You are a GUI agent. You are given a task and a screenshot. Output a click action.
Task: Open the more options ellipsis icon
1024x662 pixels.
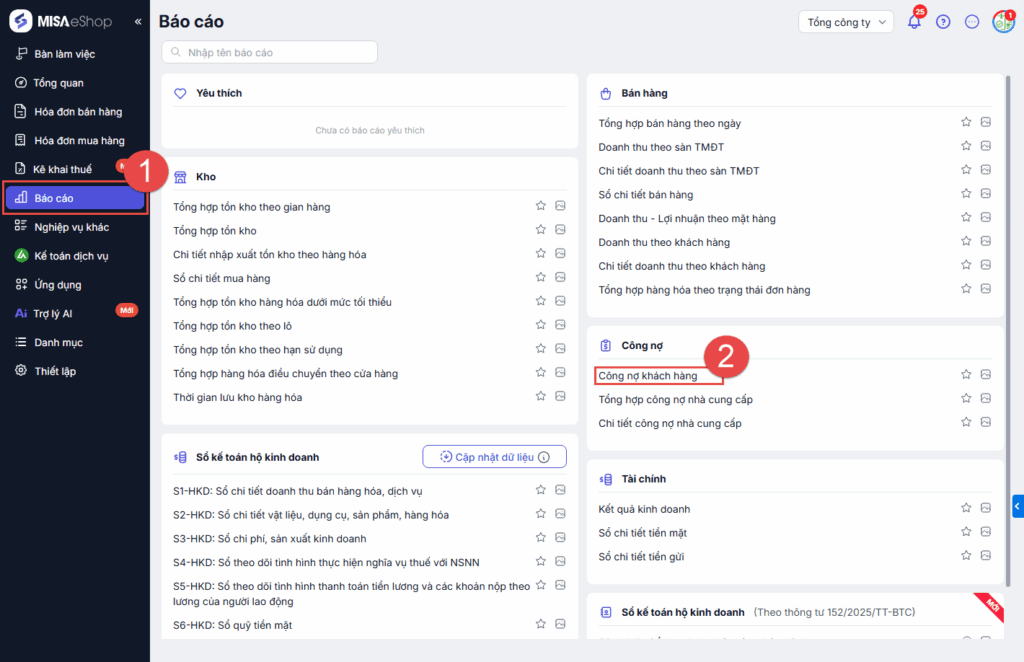971,22
